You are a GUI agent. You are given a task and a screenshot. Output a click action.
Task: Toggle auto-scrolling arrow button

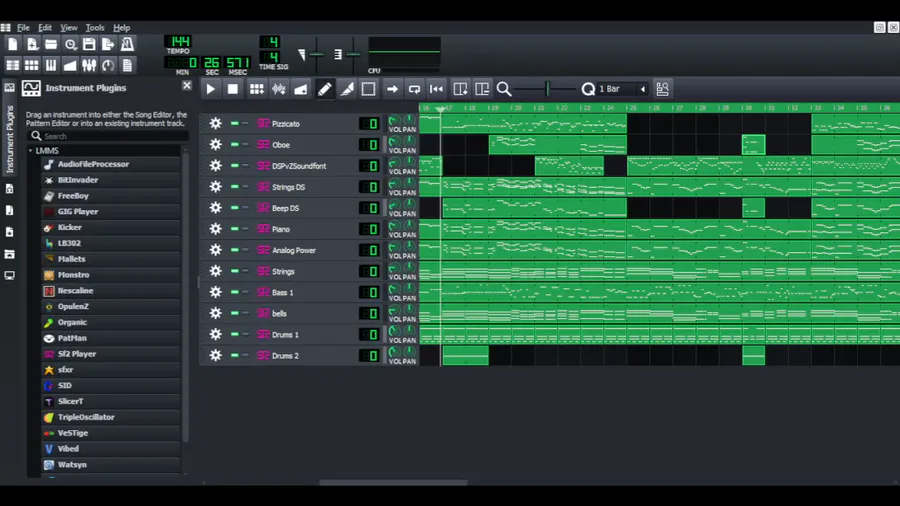392,89
